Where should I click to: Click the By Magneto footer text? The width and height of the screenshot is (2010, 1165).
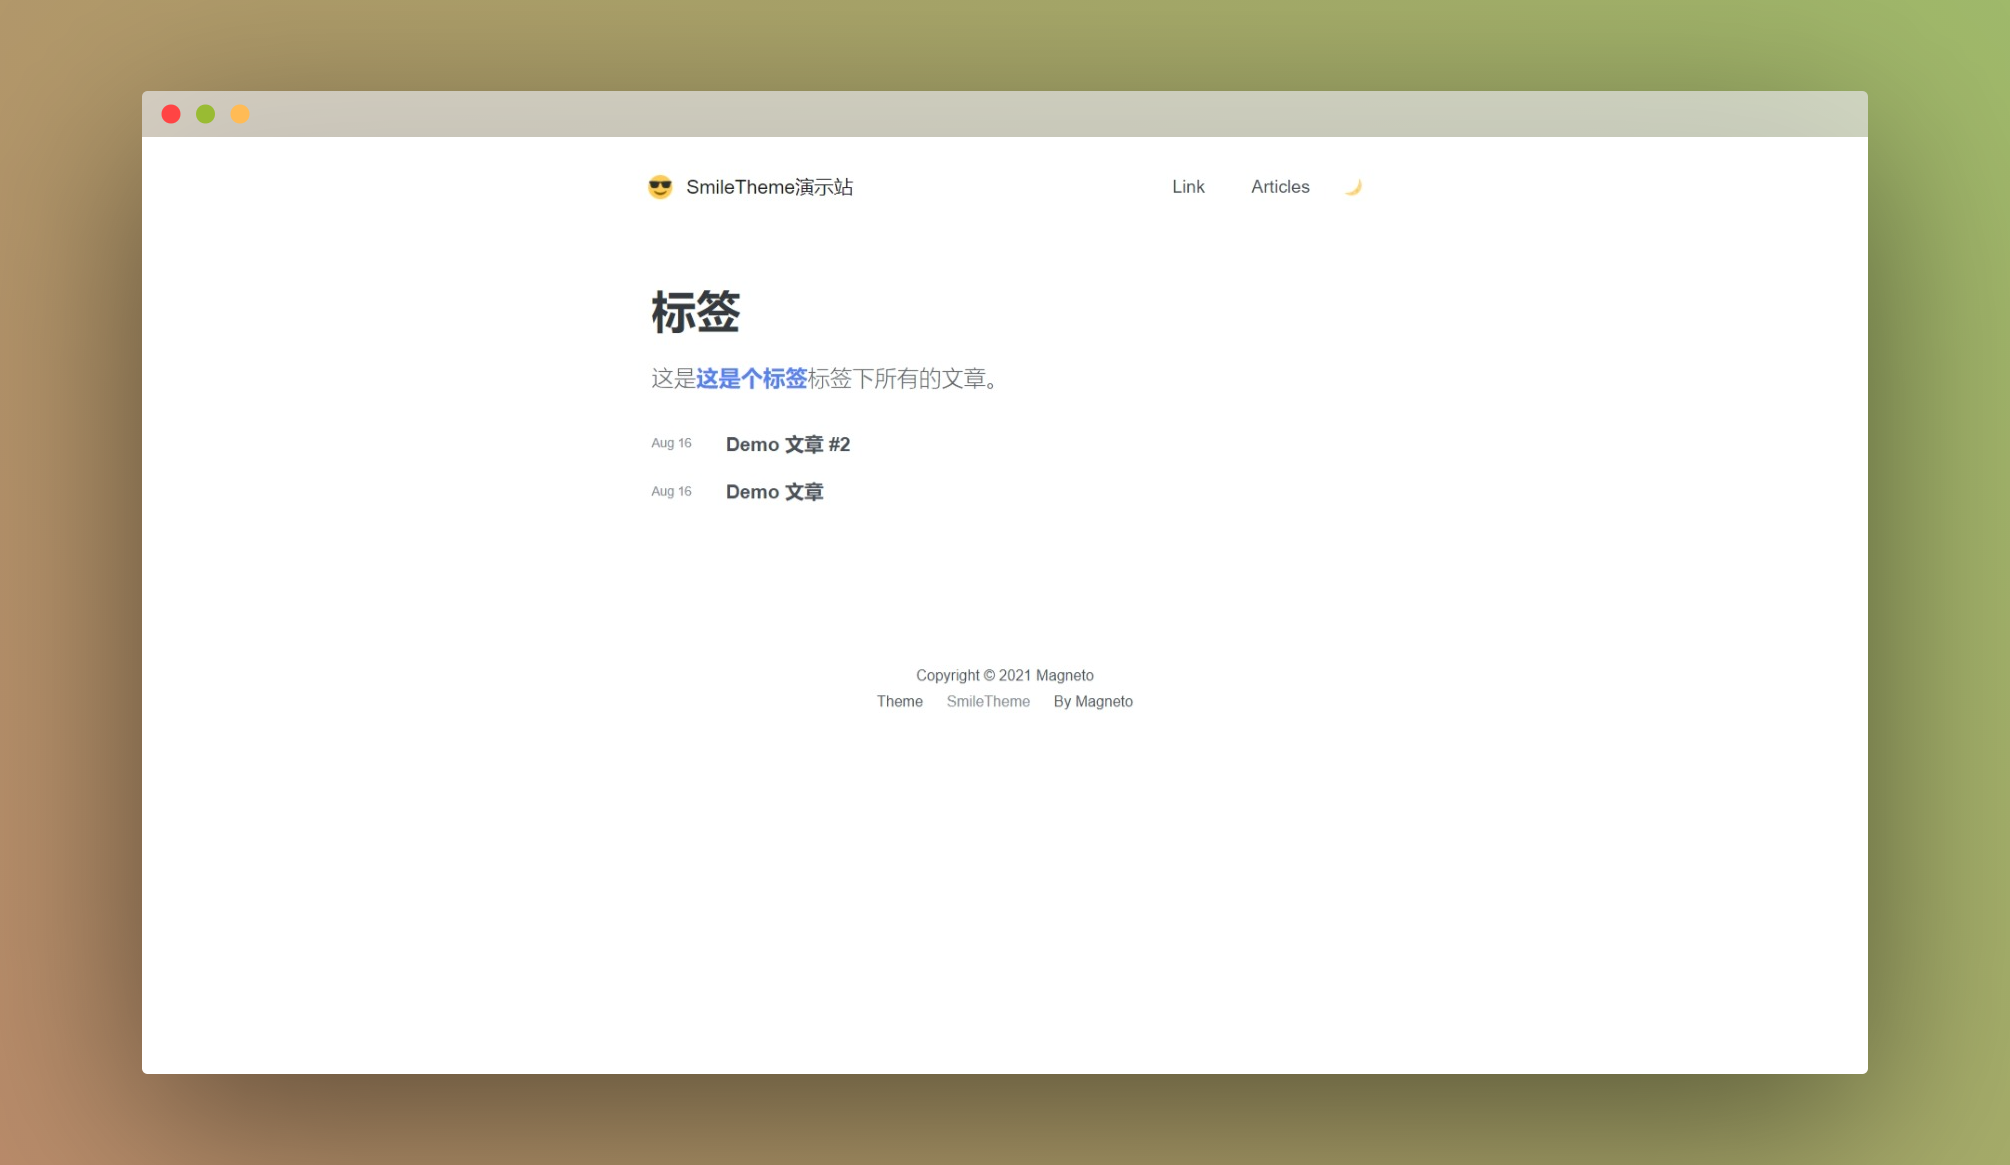pos(1093,701)
